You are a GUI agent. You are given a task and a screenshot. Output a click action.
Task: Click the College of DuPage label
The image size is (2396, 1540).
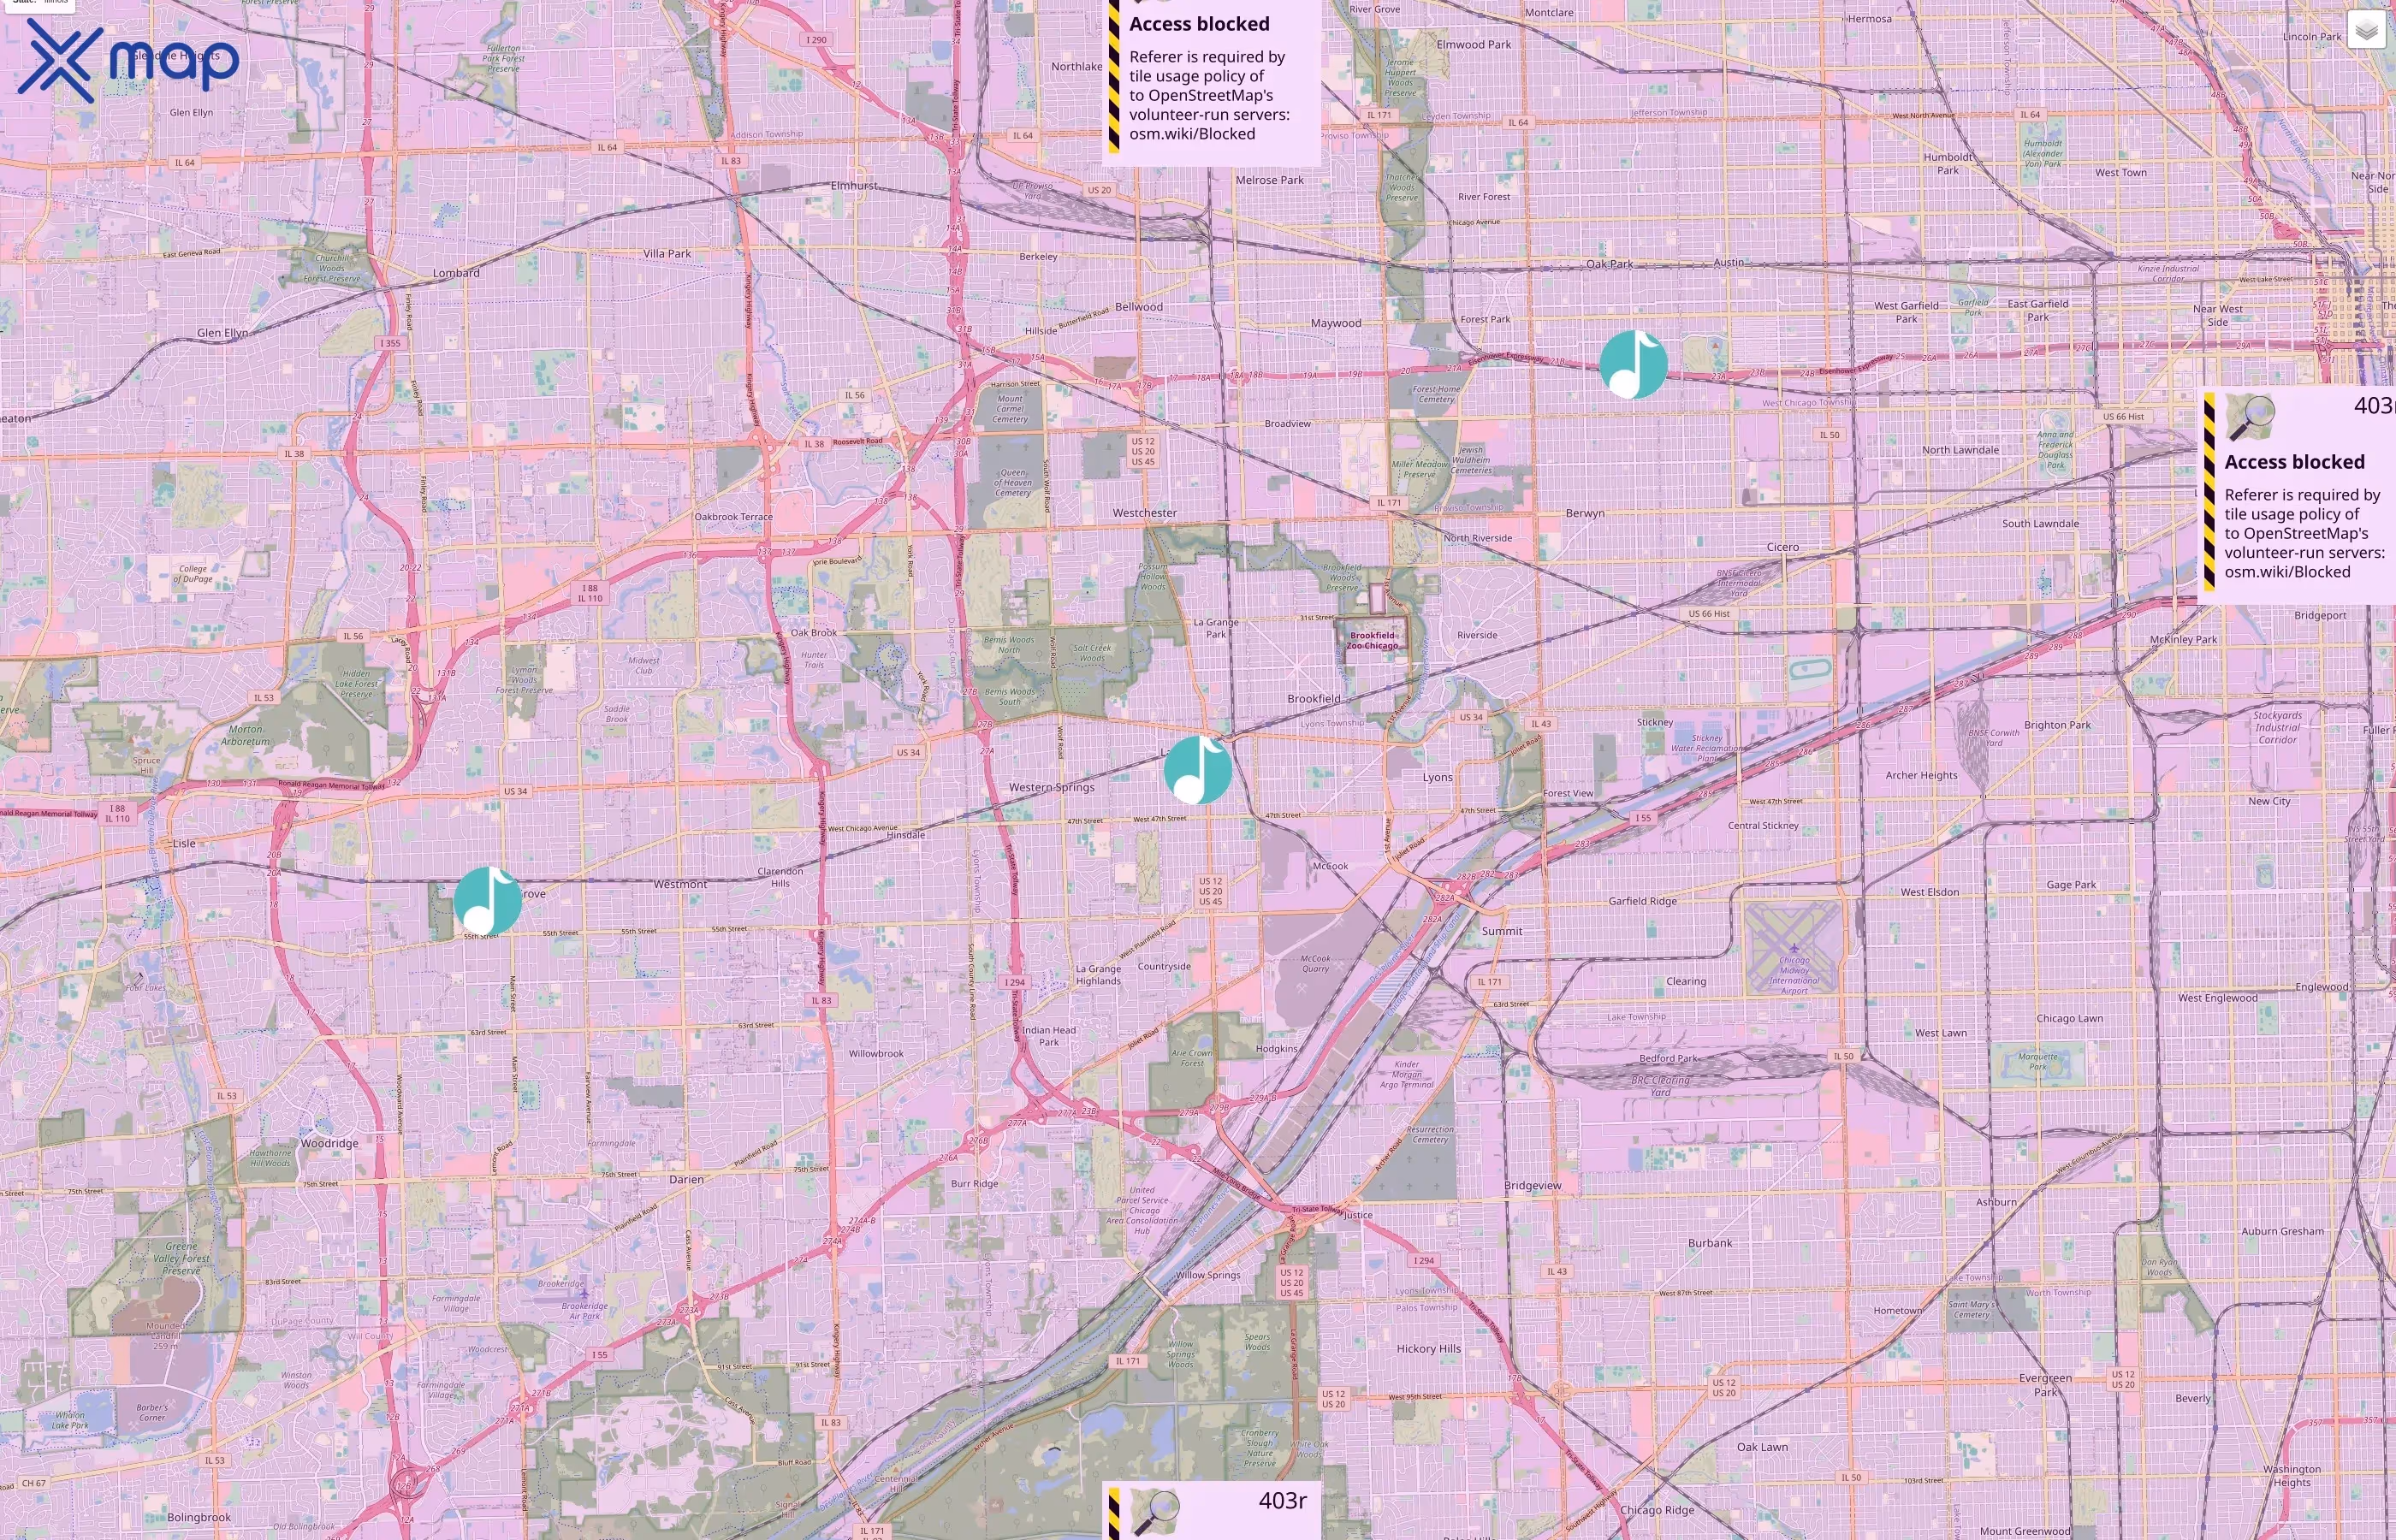click(x=193, y=573)
